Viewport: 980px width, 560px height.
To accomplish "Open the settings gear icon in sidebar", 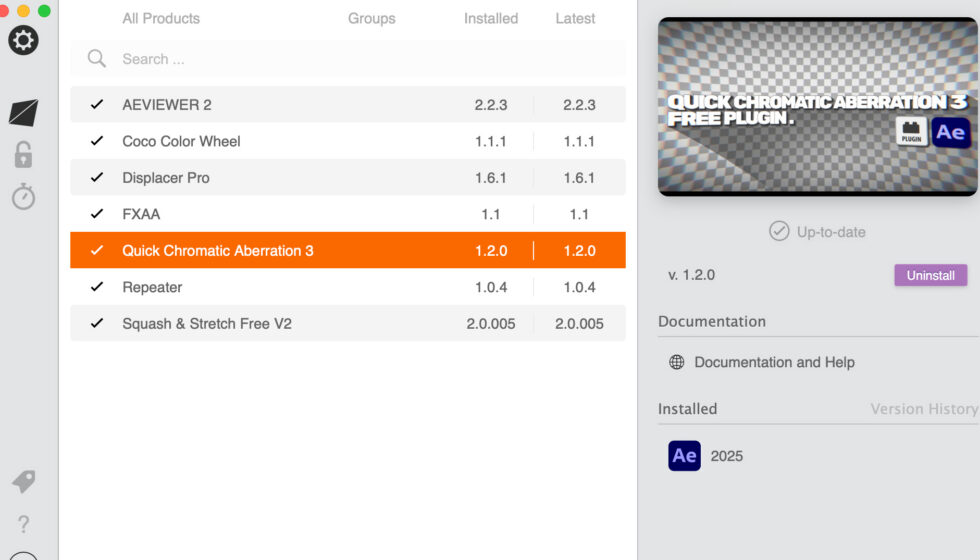I will (23, 41).
